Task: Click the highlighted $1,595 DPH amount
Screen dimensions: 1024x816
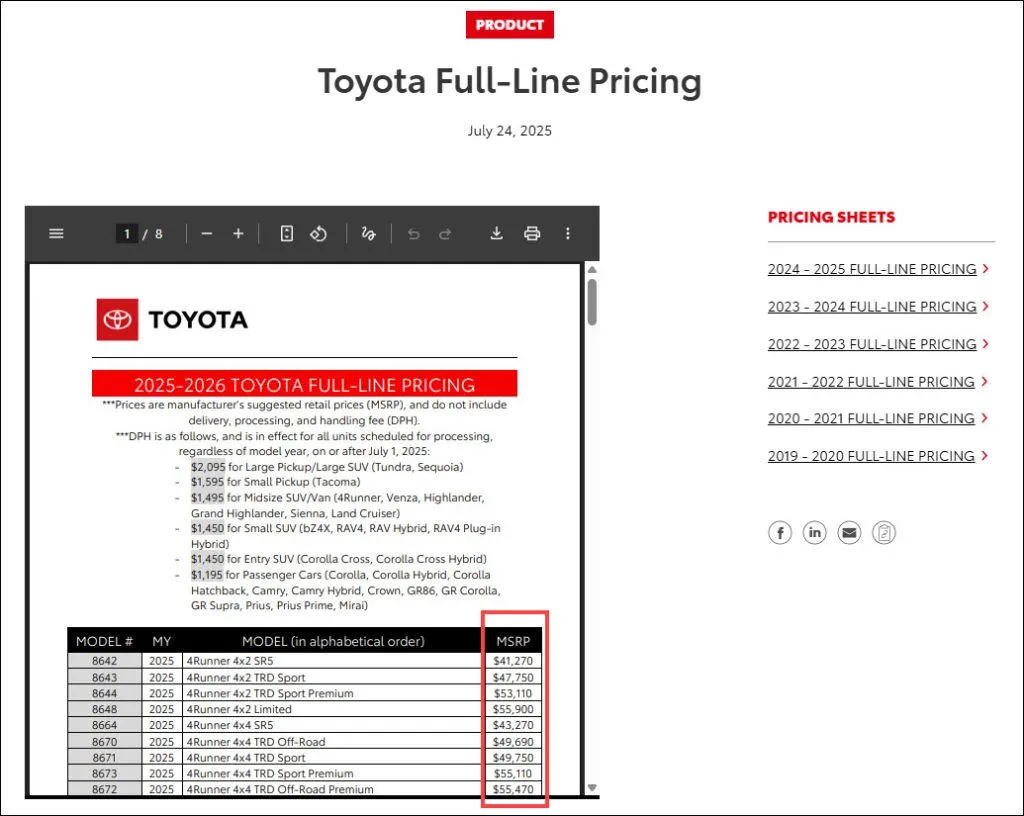Action: click(x=207, y=482)
